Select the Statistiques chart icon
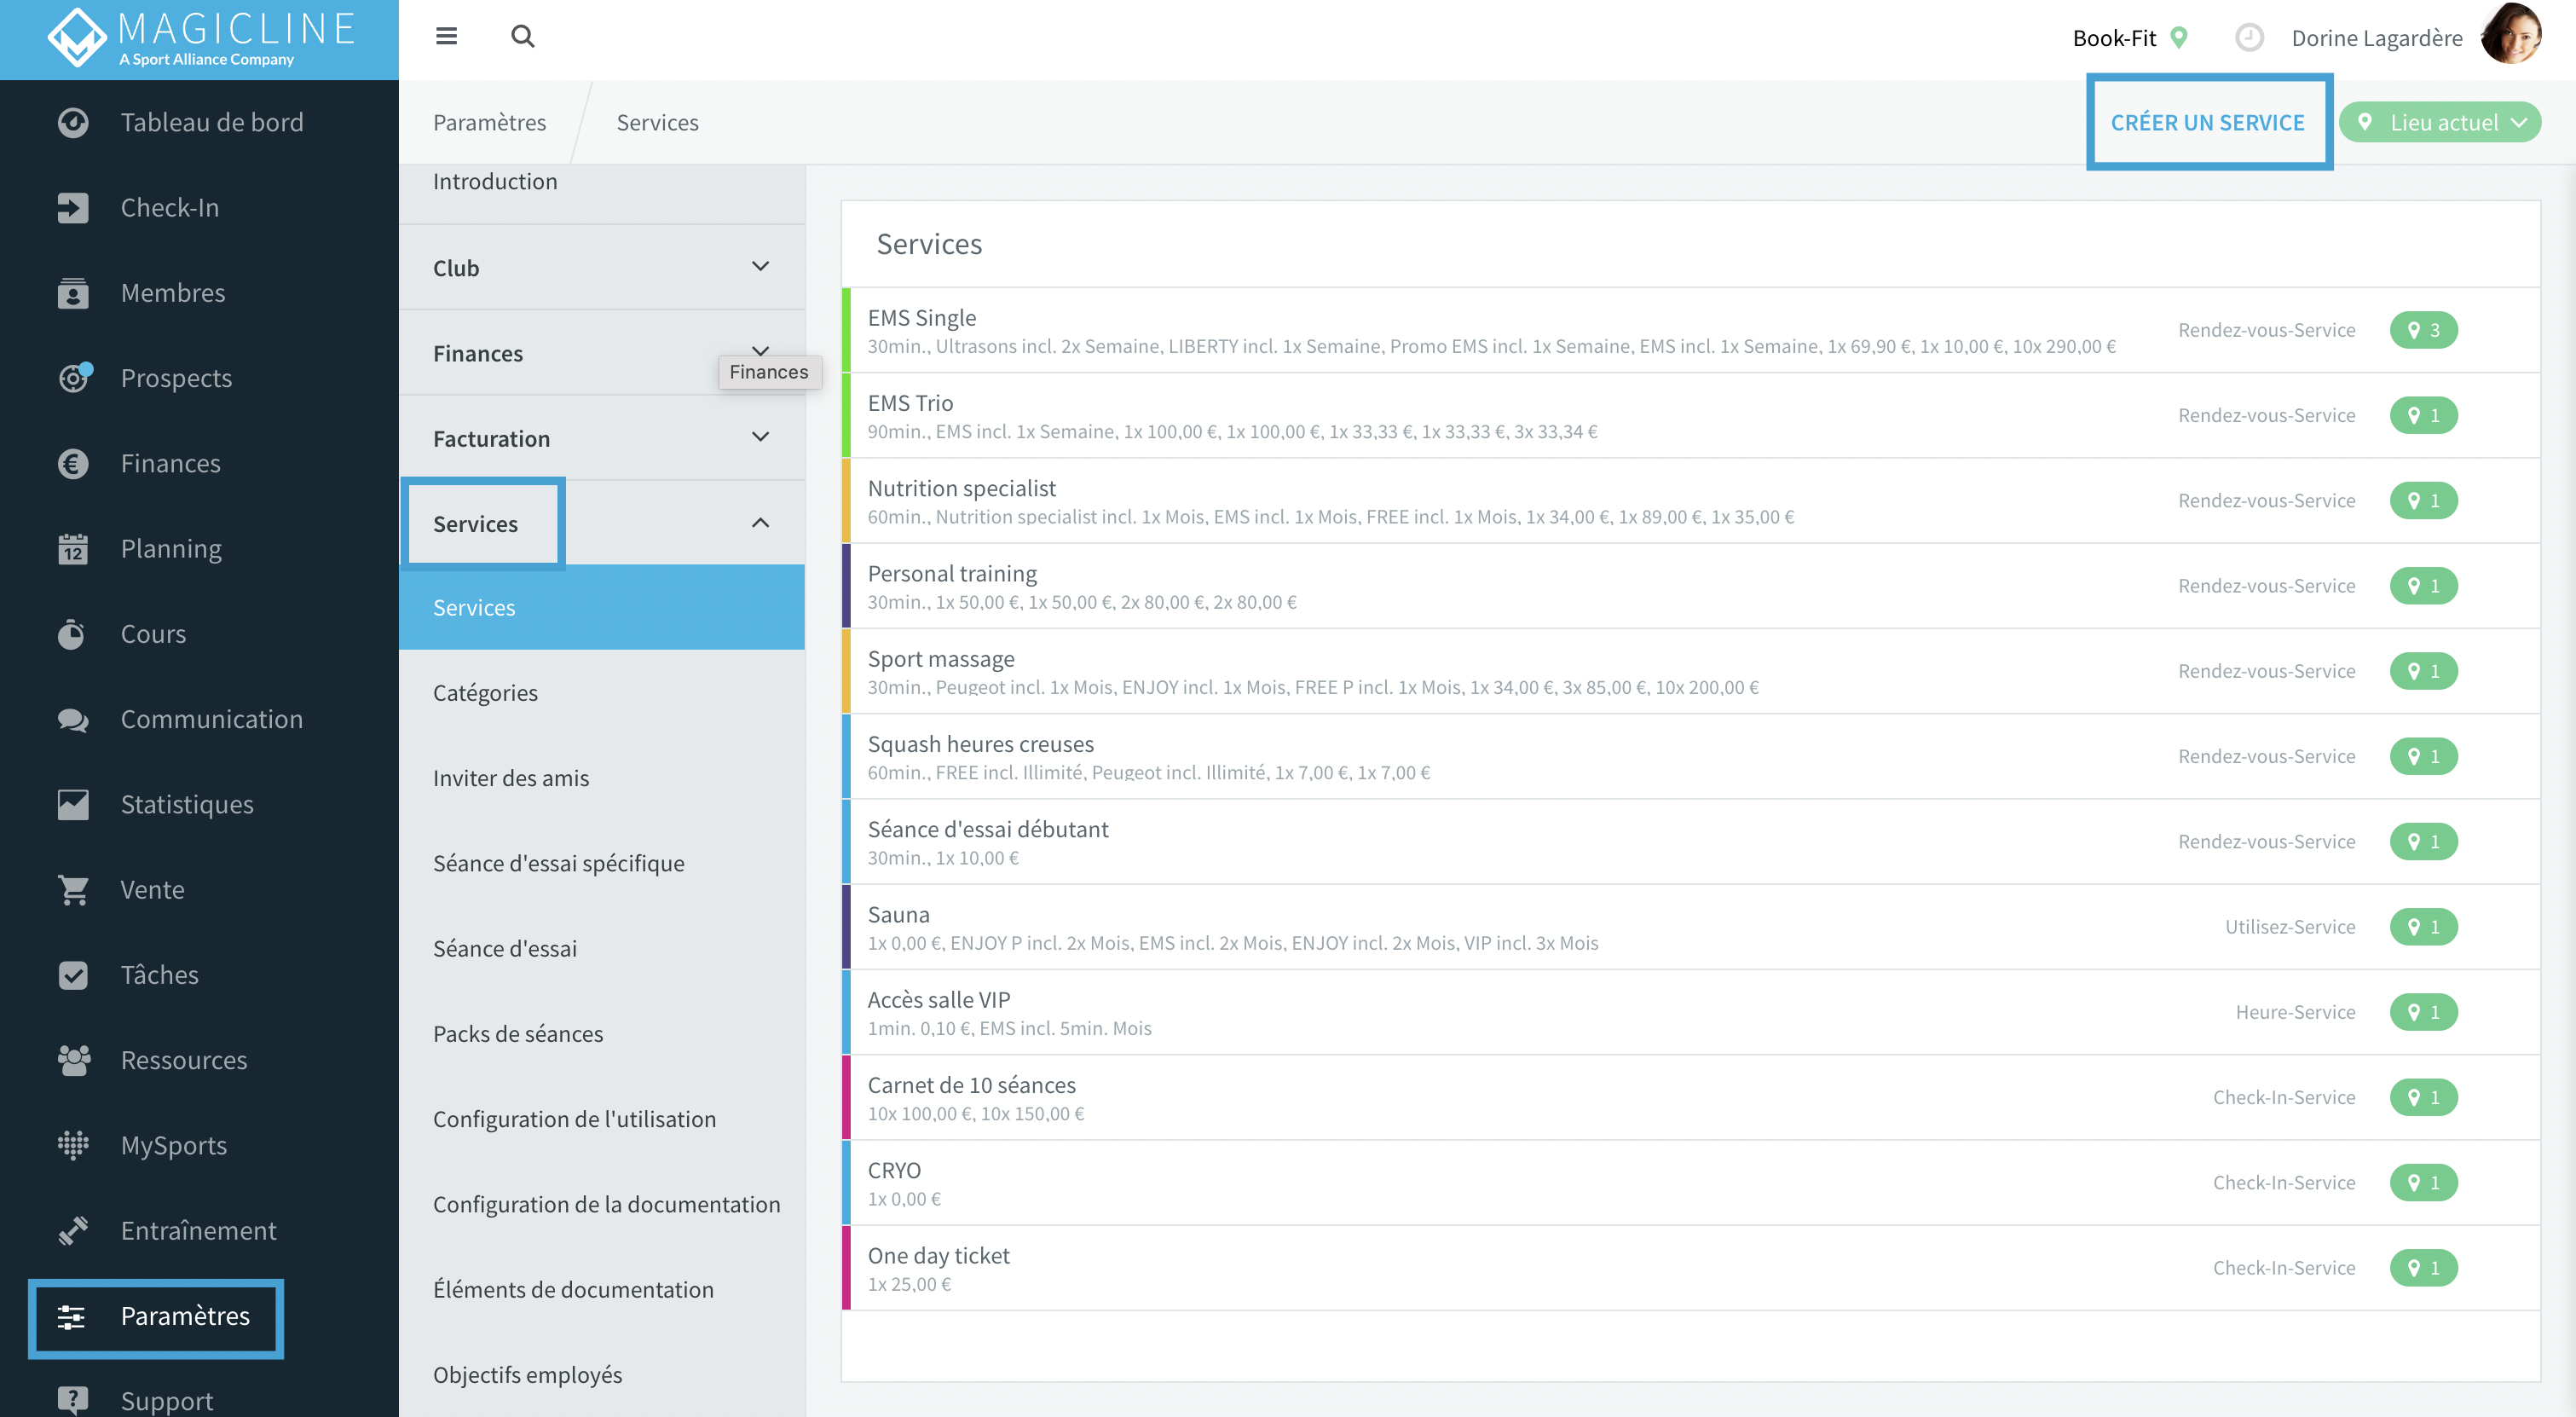Viewport: 2576px width, 1417px height. (x=73, y=805)
